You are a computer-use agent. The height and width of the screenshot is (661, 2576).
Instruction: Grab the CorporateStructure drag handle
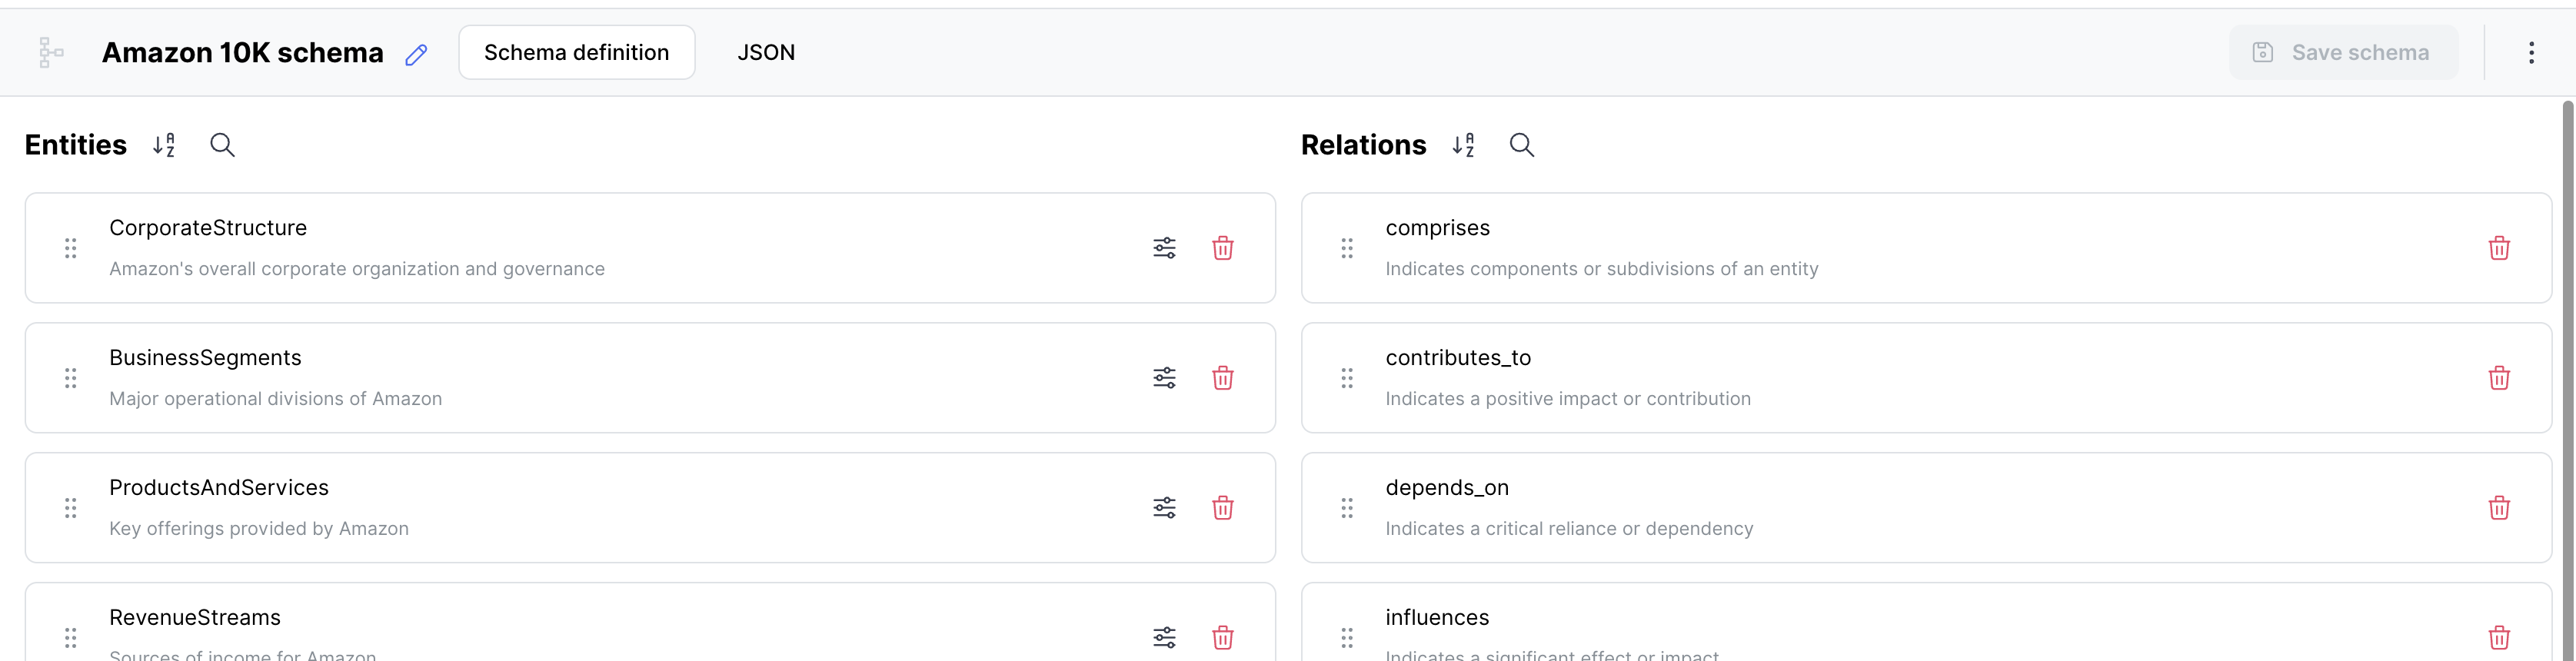tap(71, 248)
